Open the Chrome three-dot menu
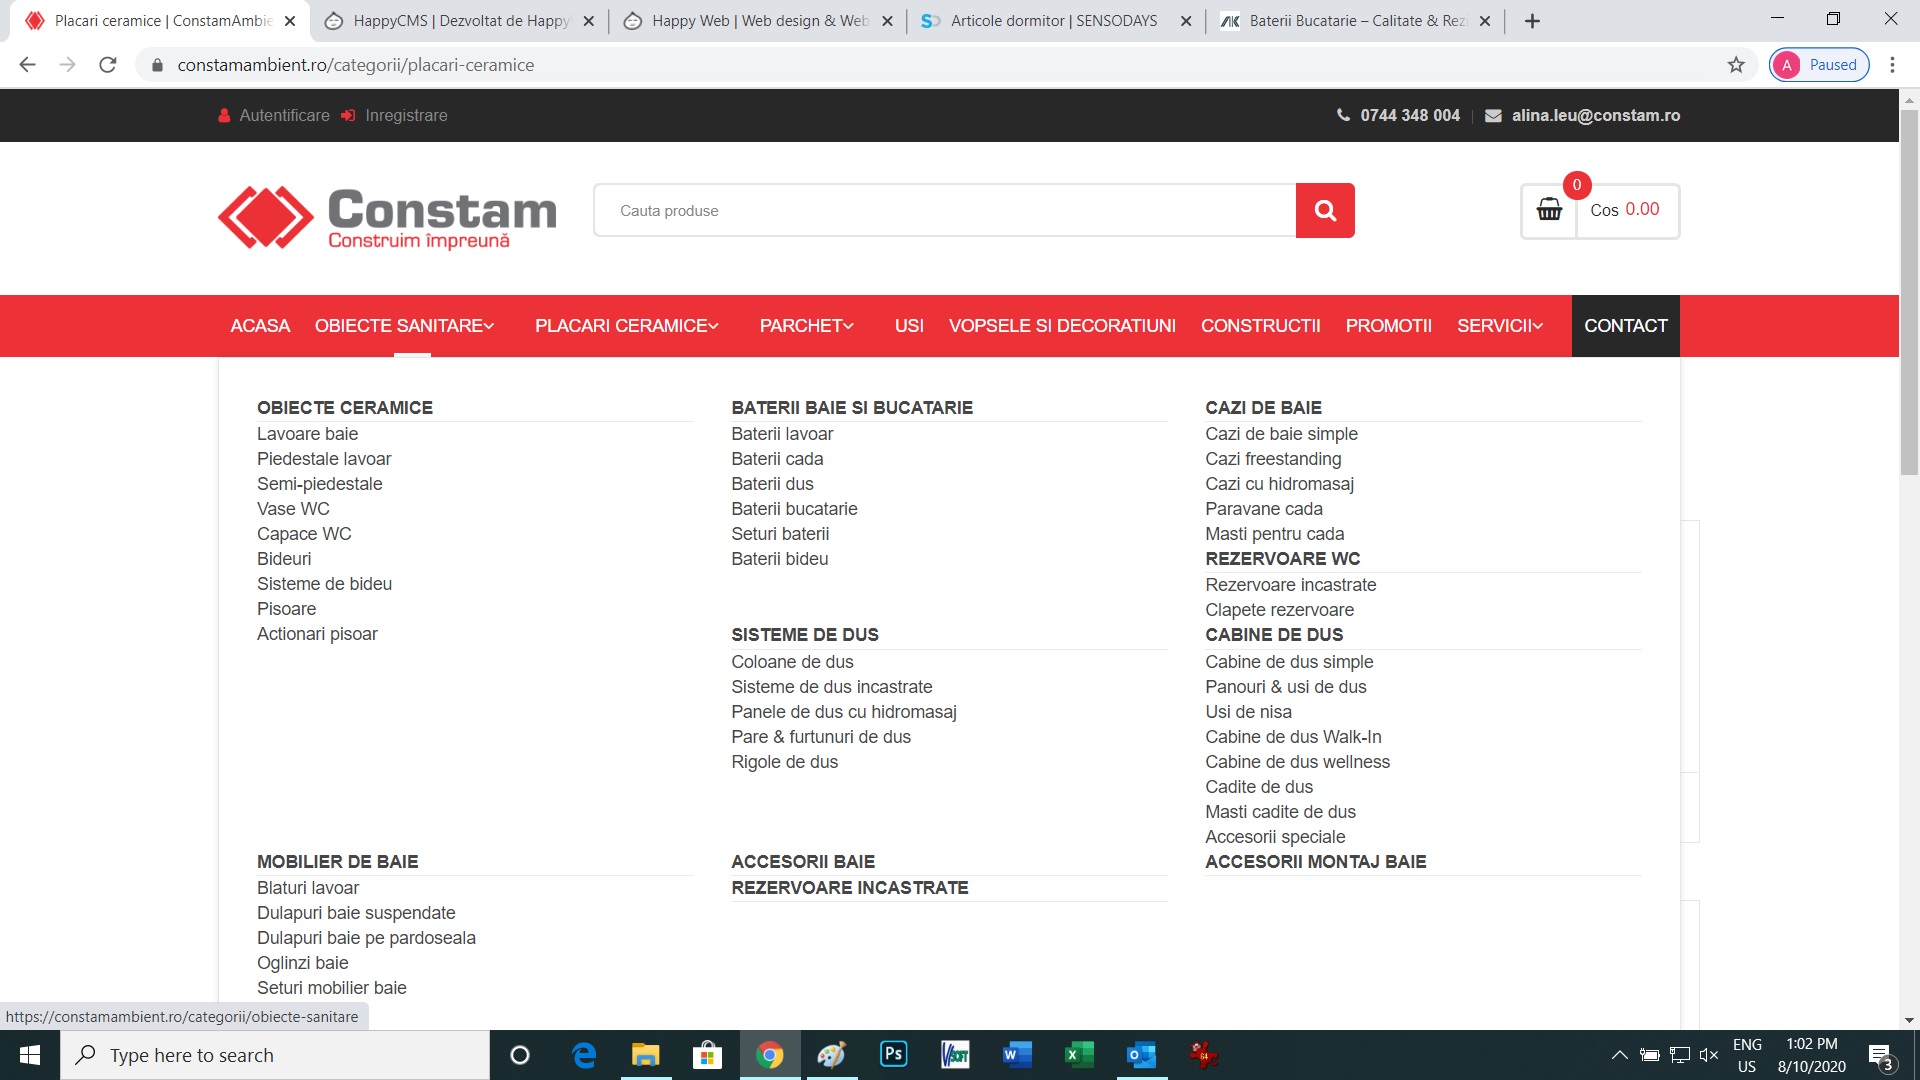Image resolution: width=1920 pixels, height=1080 pixels. pos(1892,65)
